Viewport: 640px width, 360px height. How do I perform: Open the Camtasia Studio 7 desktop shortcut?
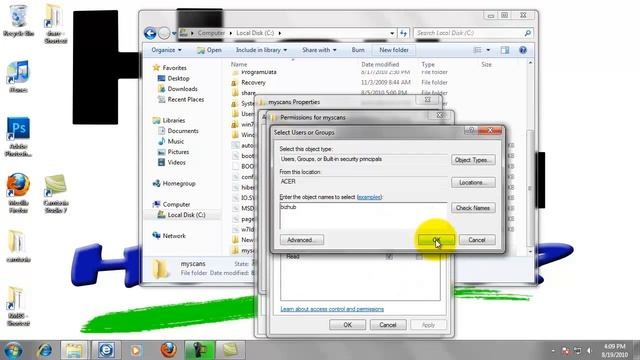pos(56,193)
